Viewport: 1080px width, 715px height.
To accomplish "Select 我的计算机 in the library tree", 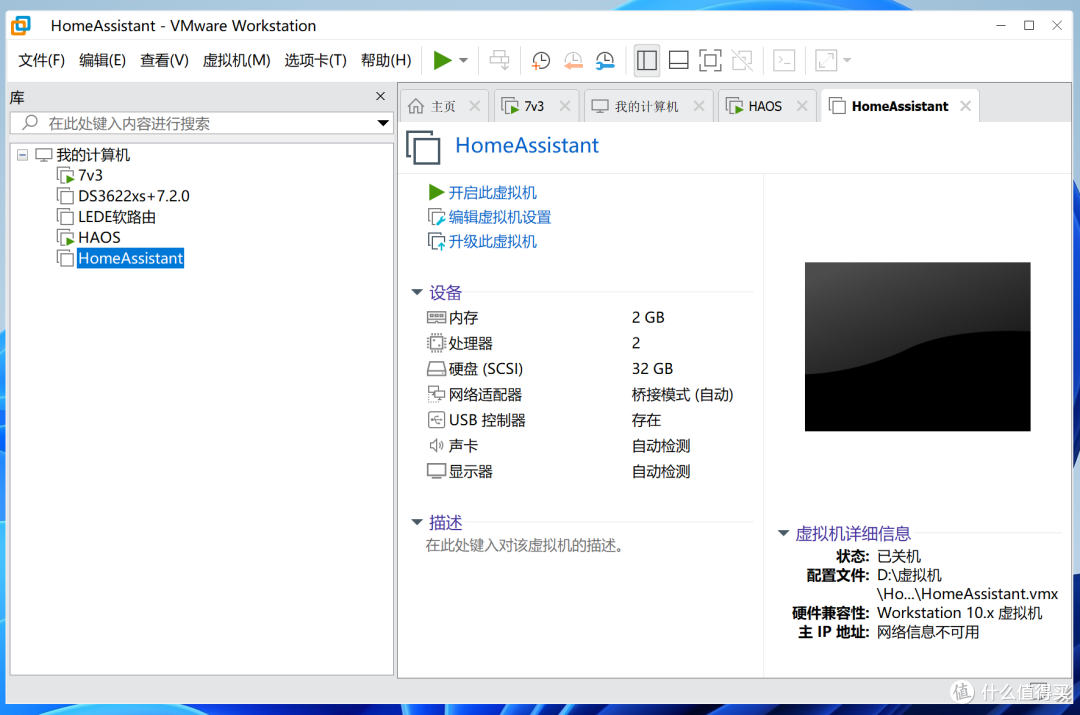I will pyautogui.click(x=93, y=155).
